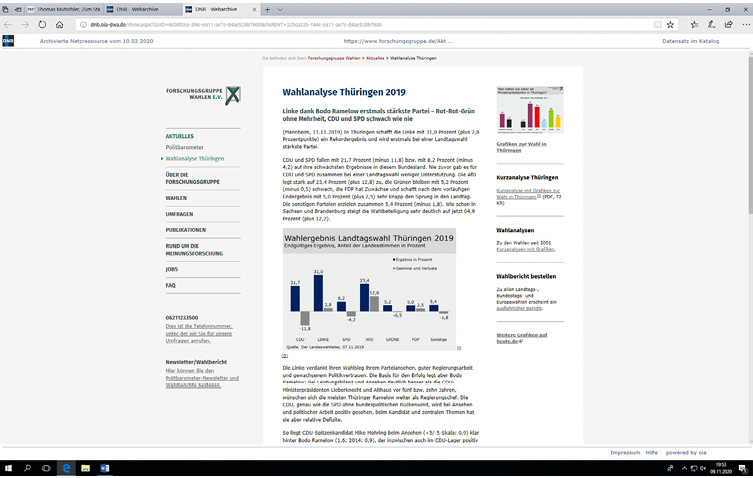Image resolution: width=753 pixels, height=478 pixels.
Task: Open File Explorer from the taskbar
Action: coord(85,468)
